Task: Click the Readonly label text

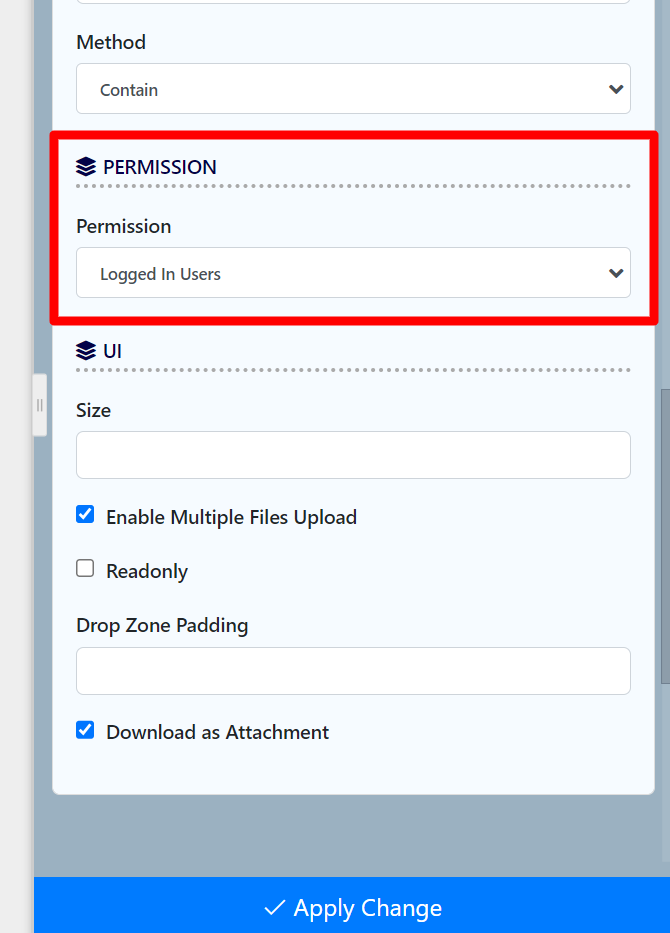Action: 147,571
